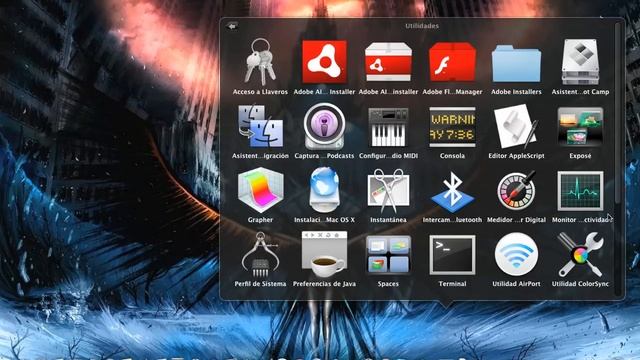The image size is (640, 360).
Task: Launch Preferencias de Java
Action: (x=324, y=255)
